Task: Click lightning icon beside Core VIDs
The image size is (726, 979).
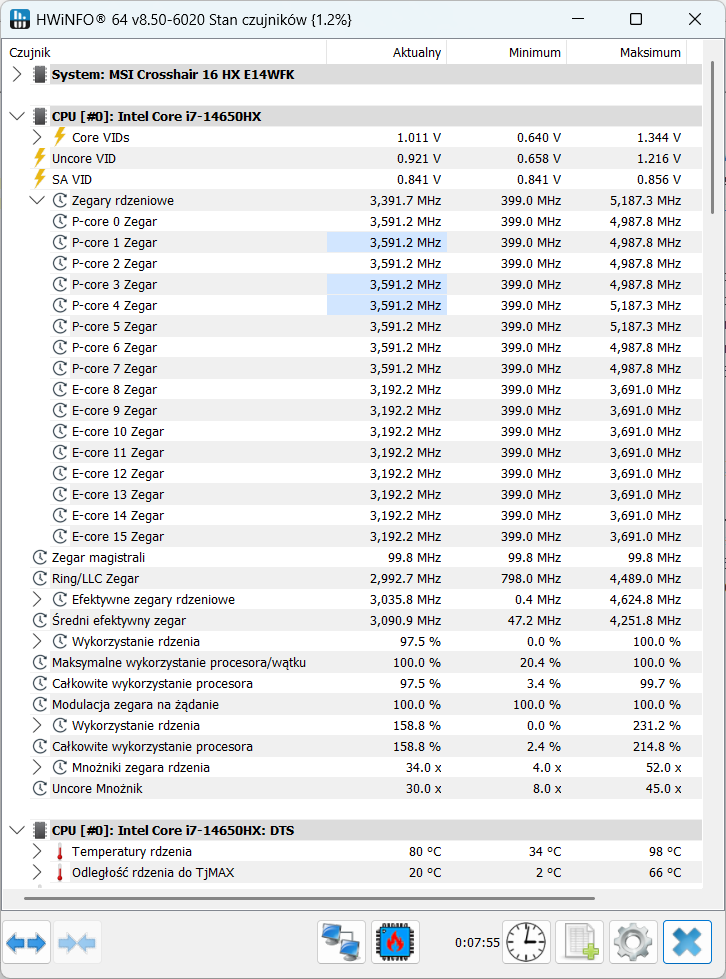Action: tap(59, 137)
